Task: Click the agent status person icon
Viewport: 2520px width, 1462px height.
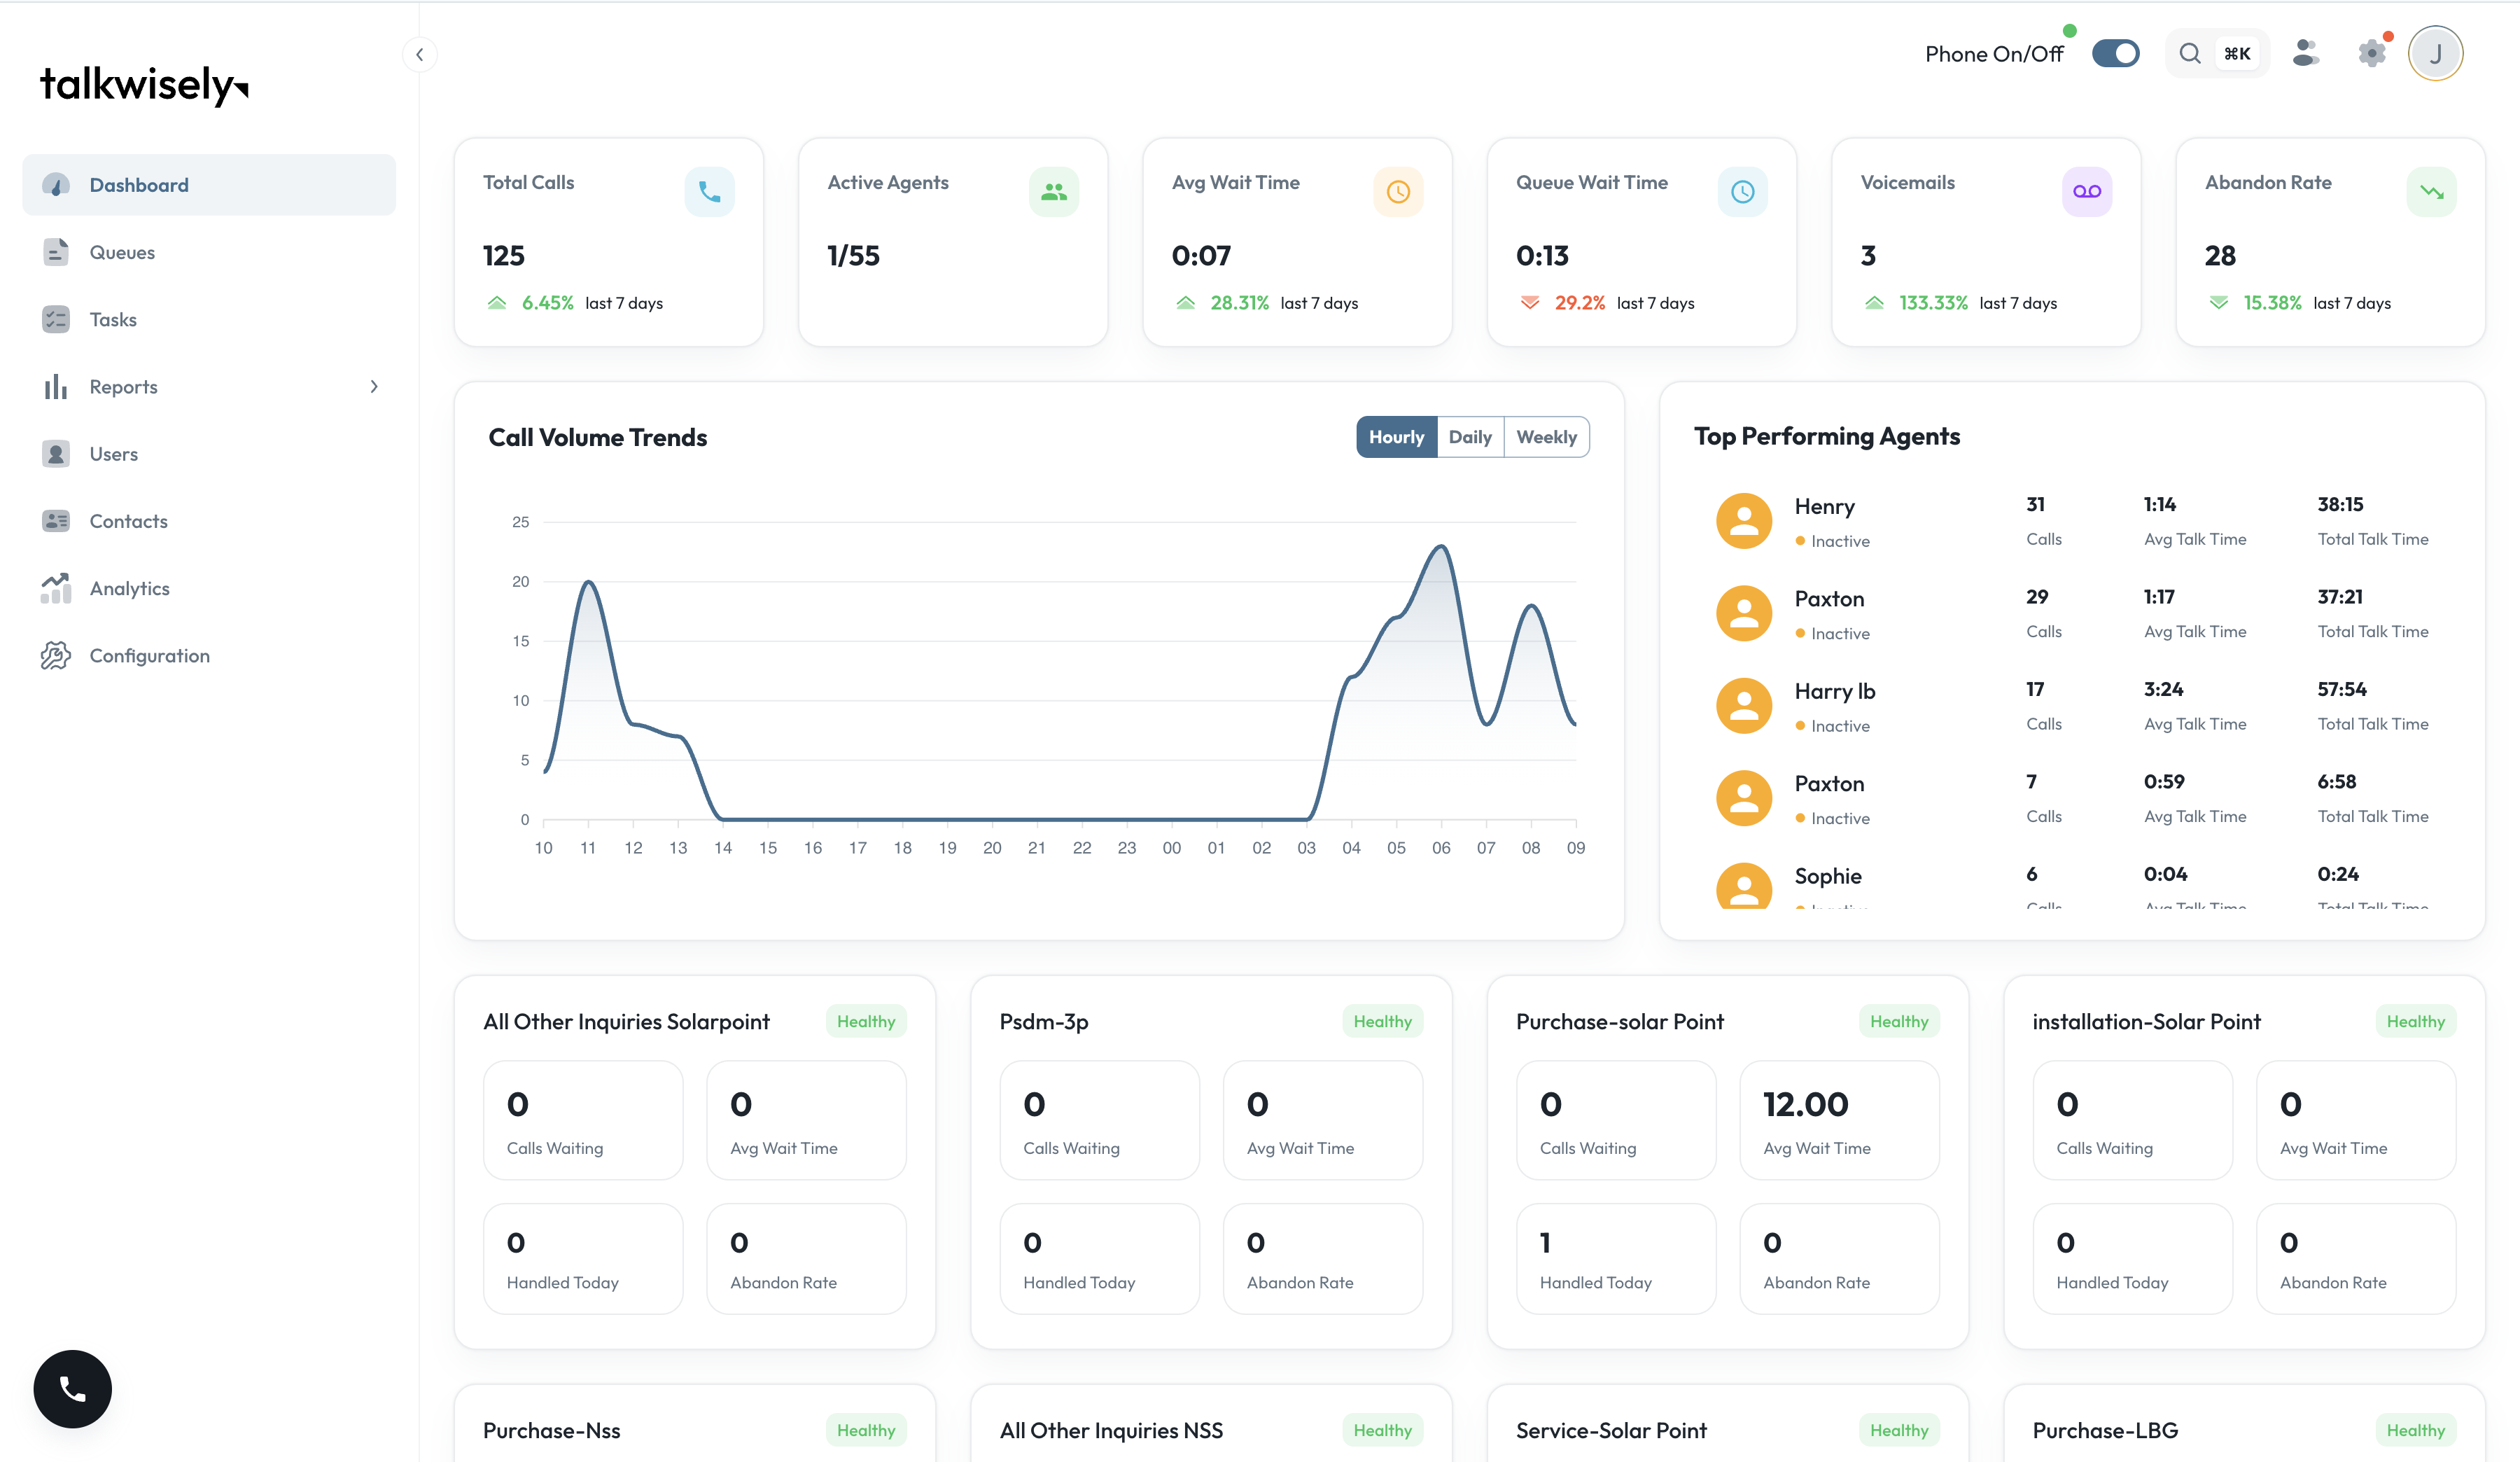Action: pyautogui.click(x=2305, y=53)
